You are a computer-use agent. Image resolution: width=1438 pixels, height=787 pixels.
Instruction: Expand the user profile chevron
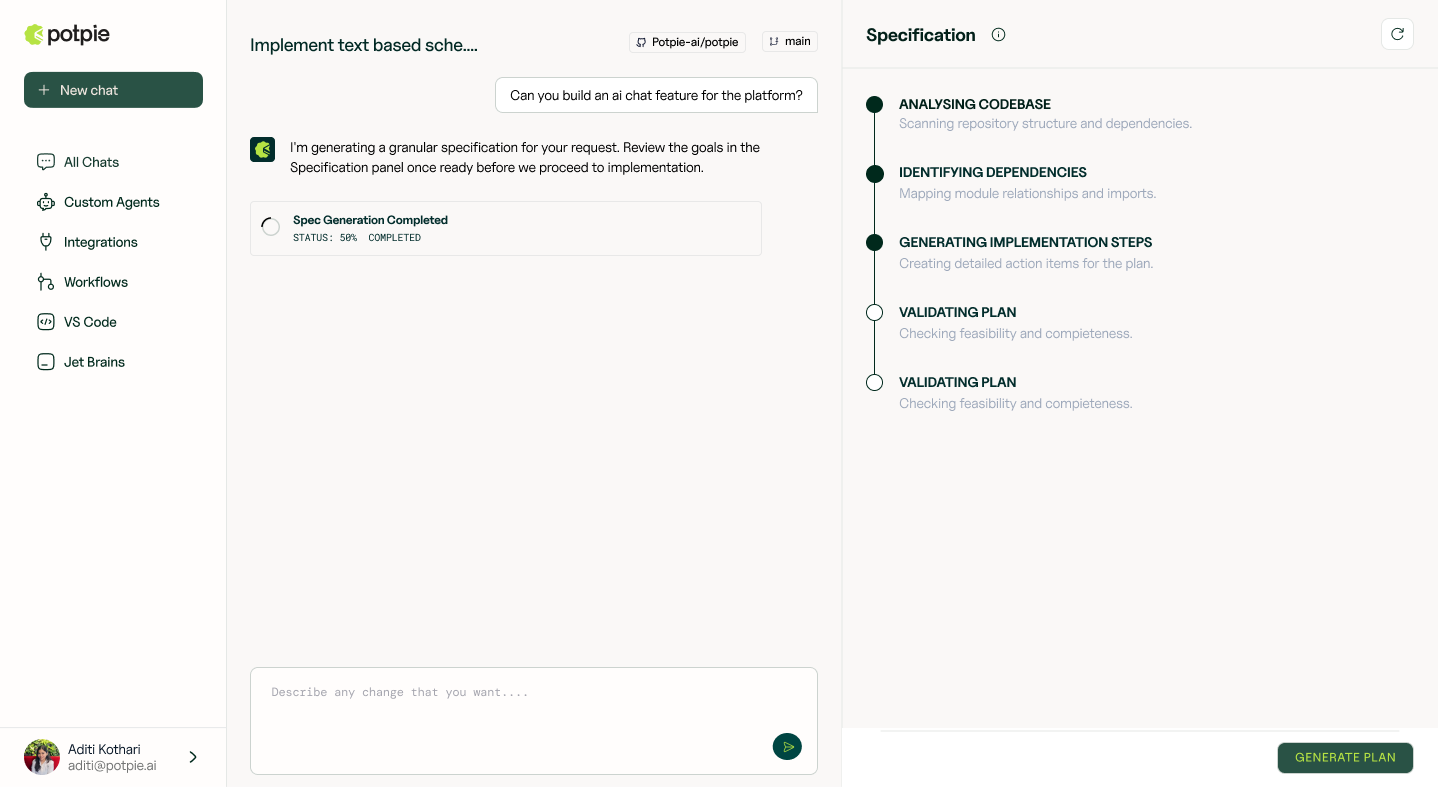tap(193, 757)
